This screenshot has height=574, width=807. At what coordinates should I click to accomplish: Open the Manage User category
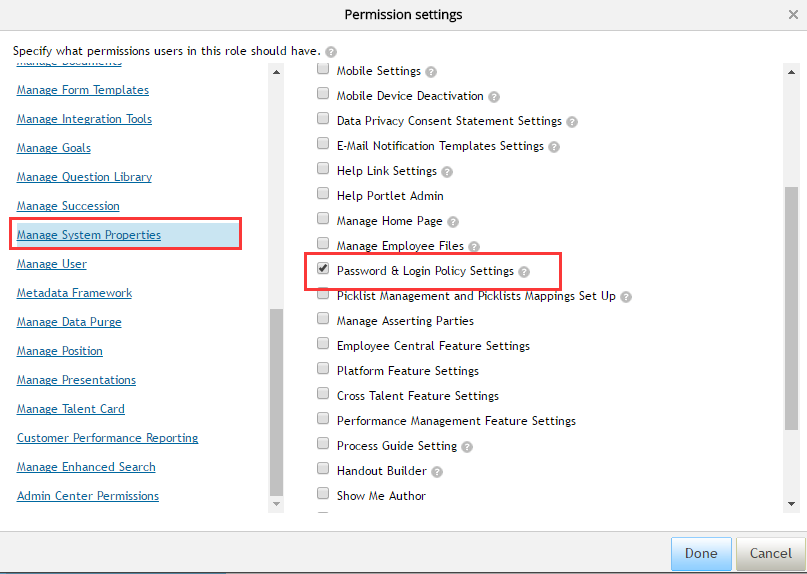pyautogui.click(x=51, y=264)
